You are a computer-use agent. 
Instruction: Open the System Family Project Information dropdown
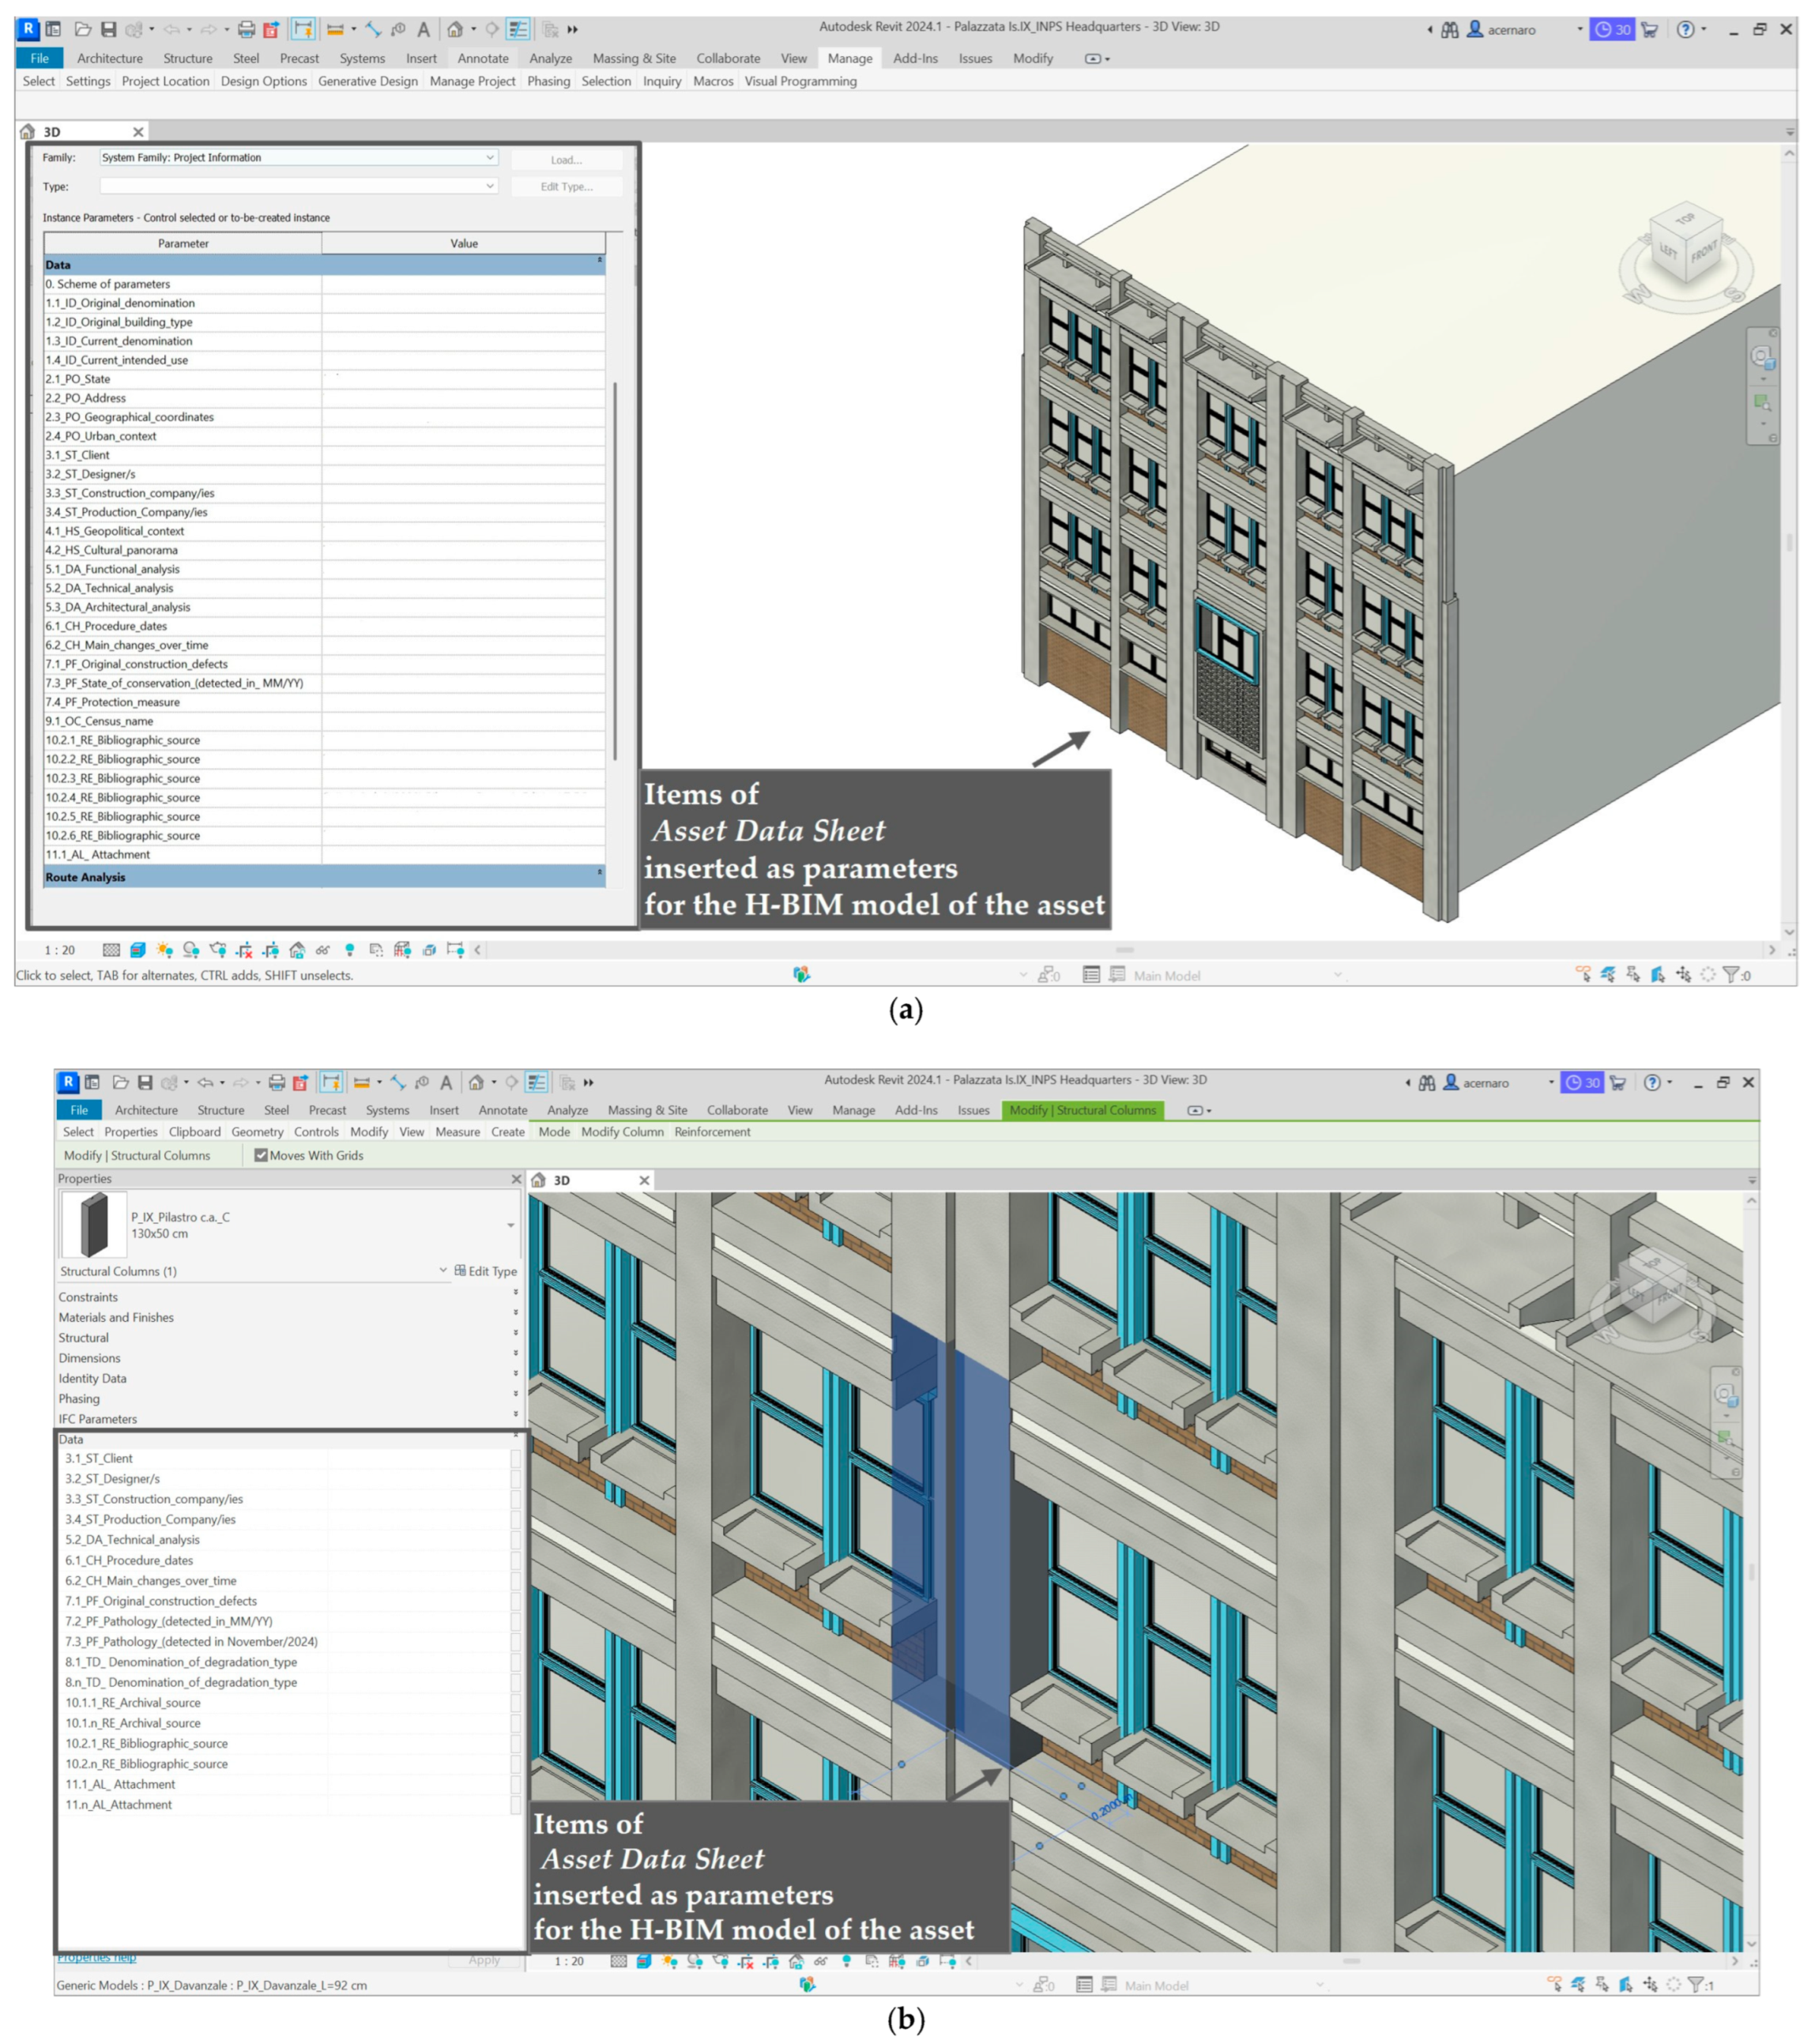pos(489,158)
